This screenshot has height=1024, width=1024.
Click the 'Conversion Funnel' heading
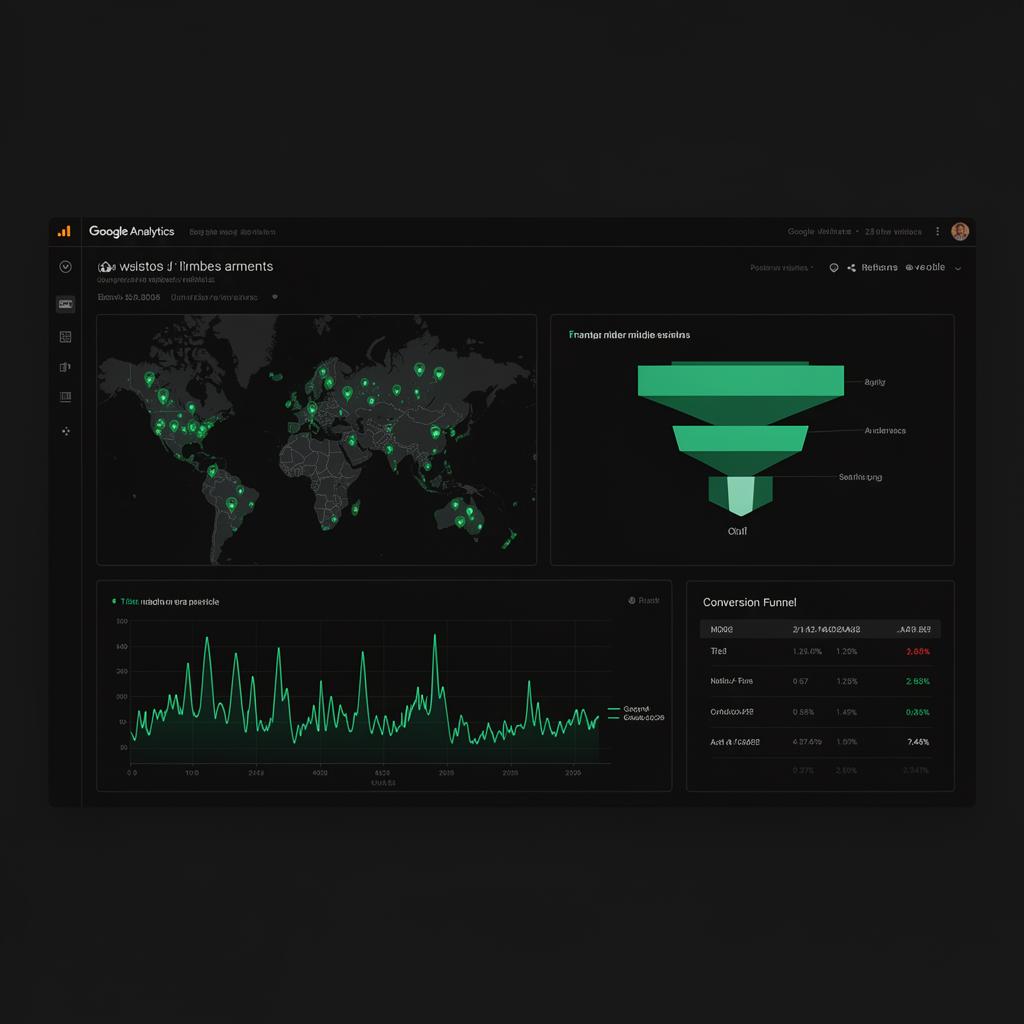tap(750, 602)
